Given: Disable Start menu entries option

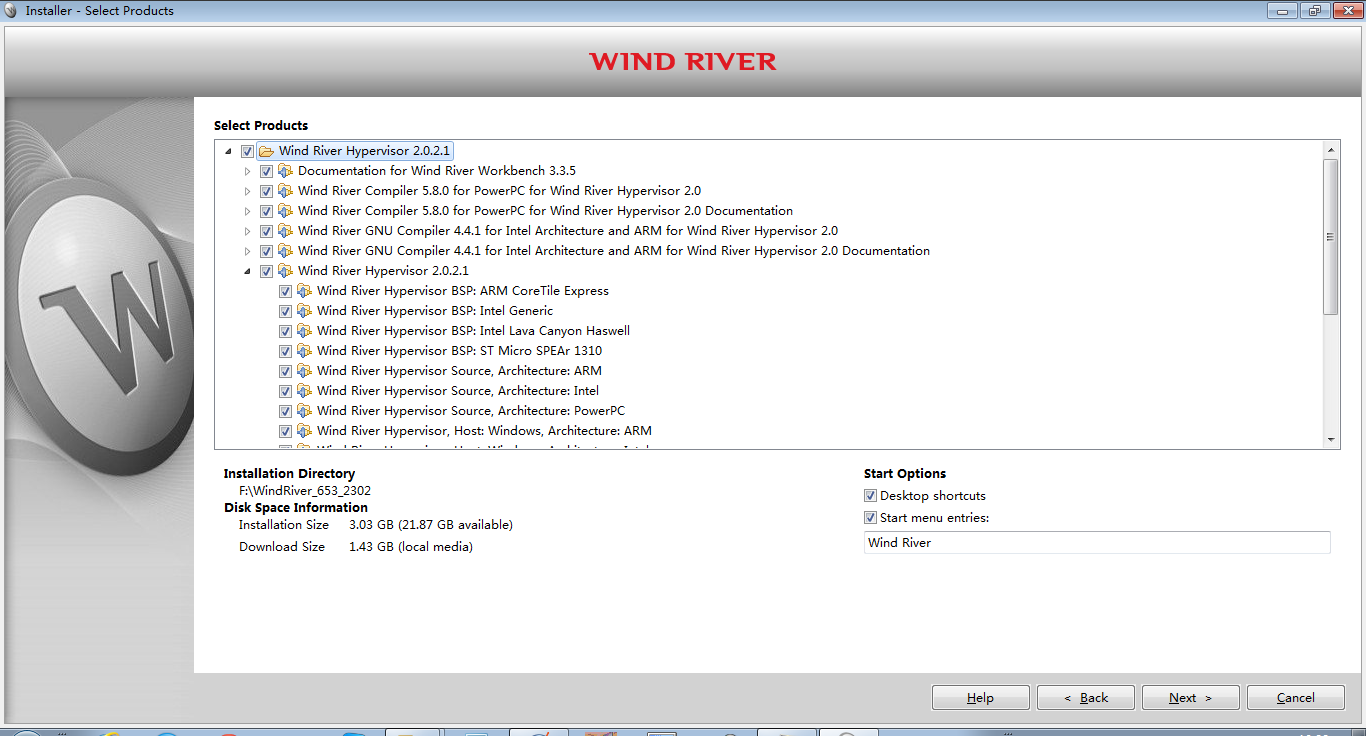Looking at the screenshot, I should (x=870, y=518).
